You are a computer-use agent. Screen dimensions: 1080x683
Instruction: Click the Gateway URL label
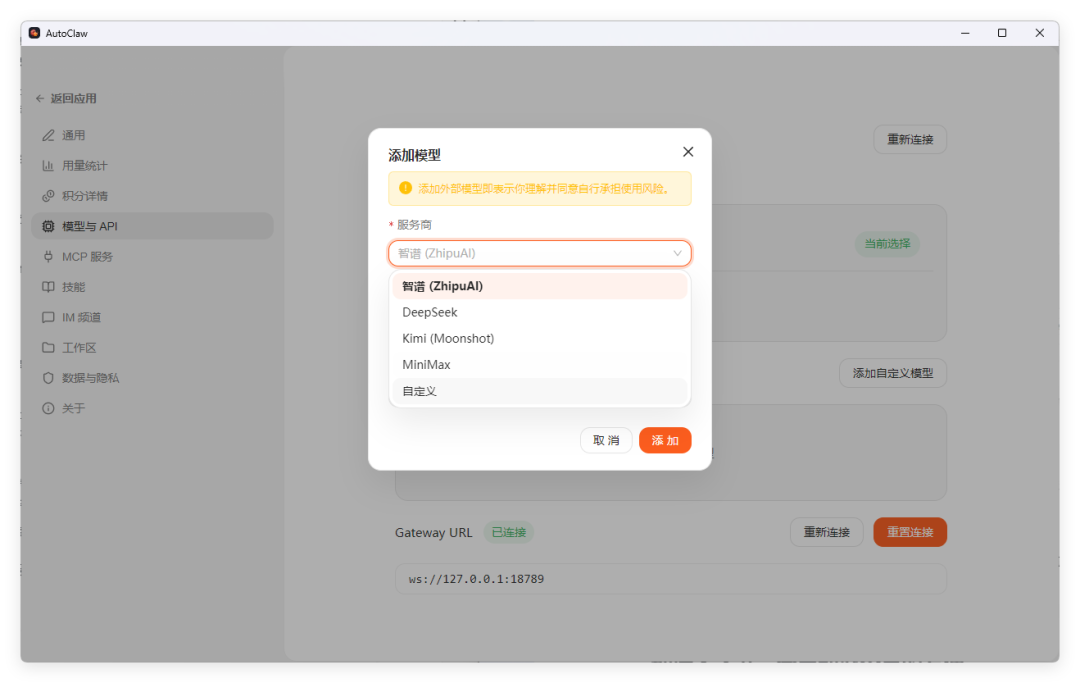[433, 532]
